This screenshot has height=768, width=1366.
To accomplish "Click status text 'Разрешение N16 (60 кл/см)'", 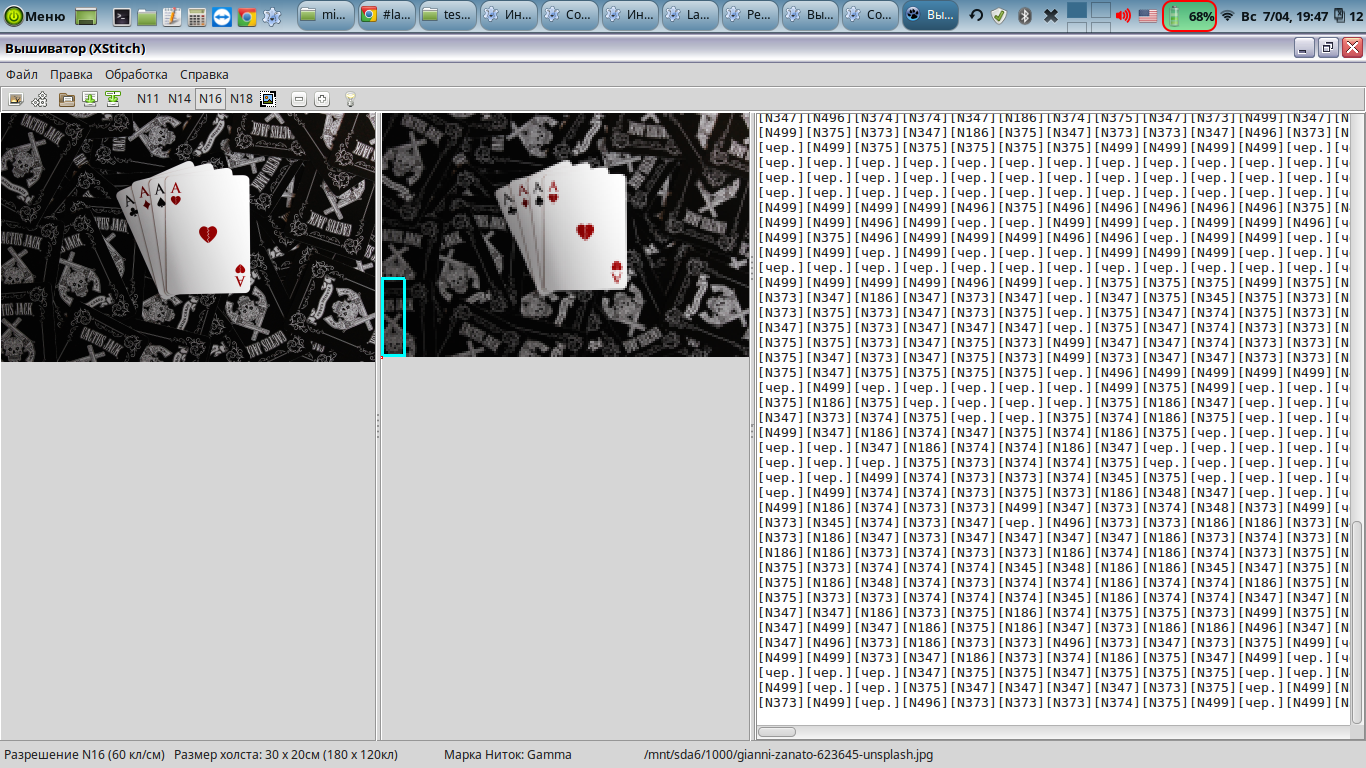I will [85, 755].
